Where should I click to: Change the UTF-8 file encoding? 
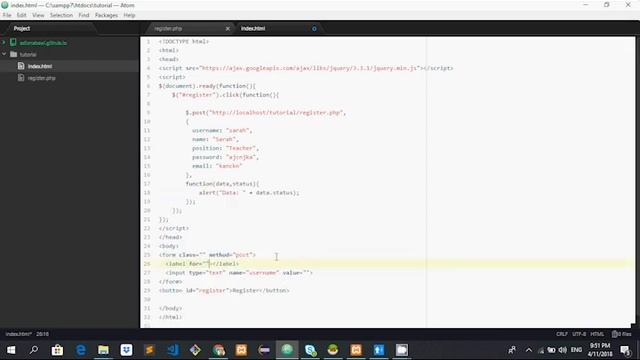point(579,334)
